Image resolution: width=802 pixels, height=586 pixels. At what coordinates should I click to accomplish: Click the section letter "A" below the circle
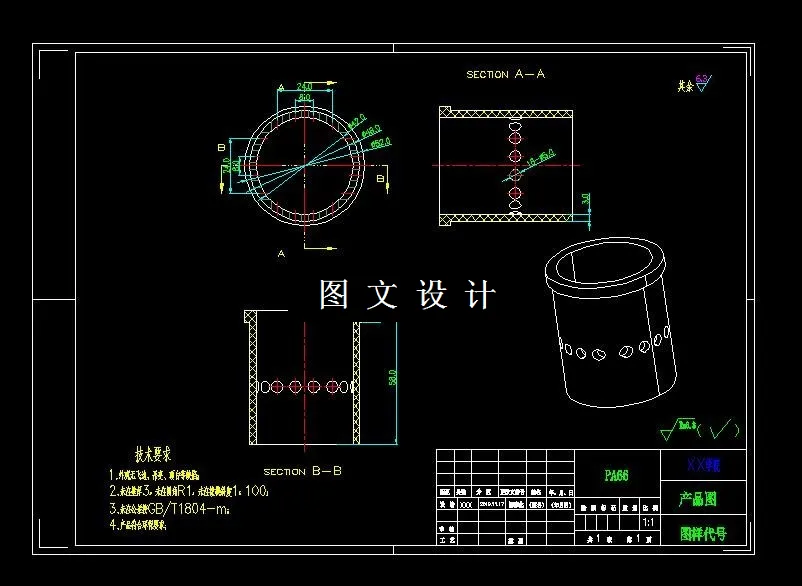[x=281, y=254]
